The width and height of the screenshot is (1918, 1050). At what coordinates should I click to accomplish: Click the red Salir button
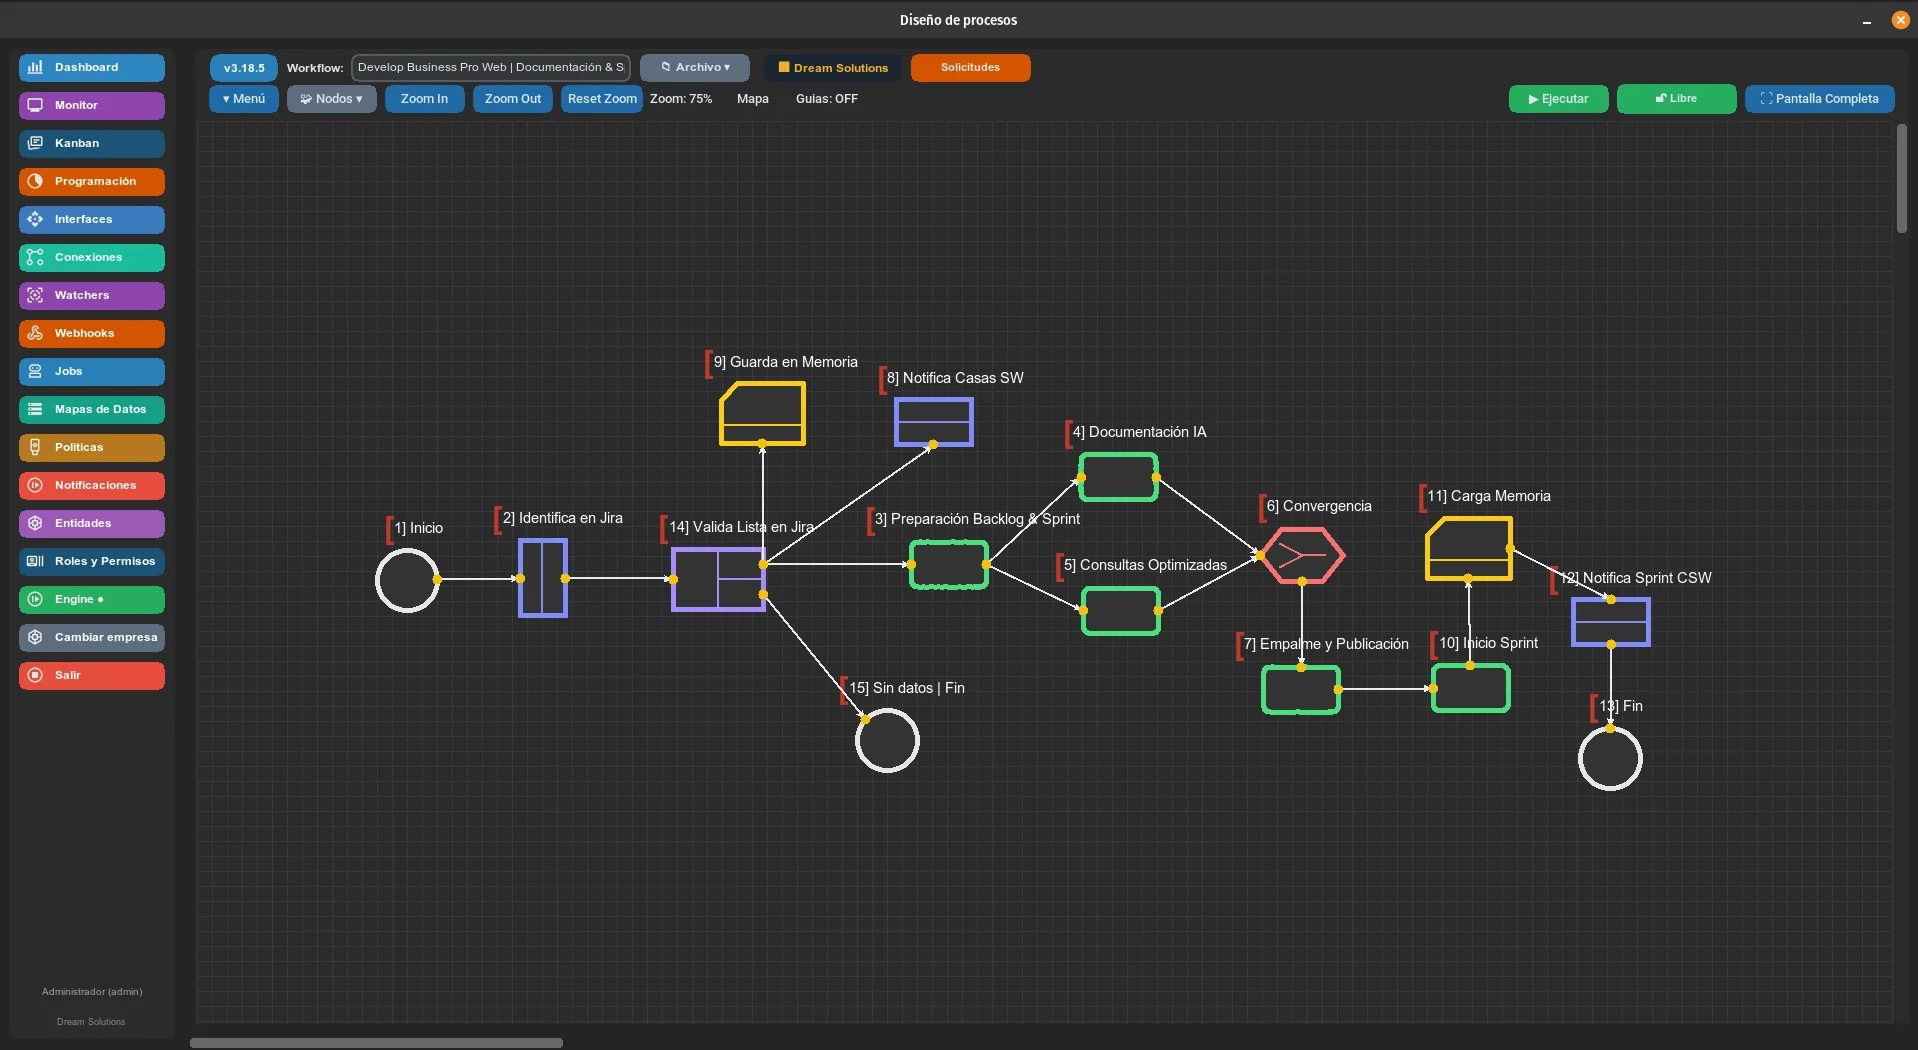[91, 675]
